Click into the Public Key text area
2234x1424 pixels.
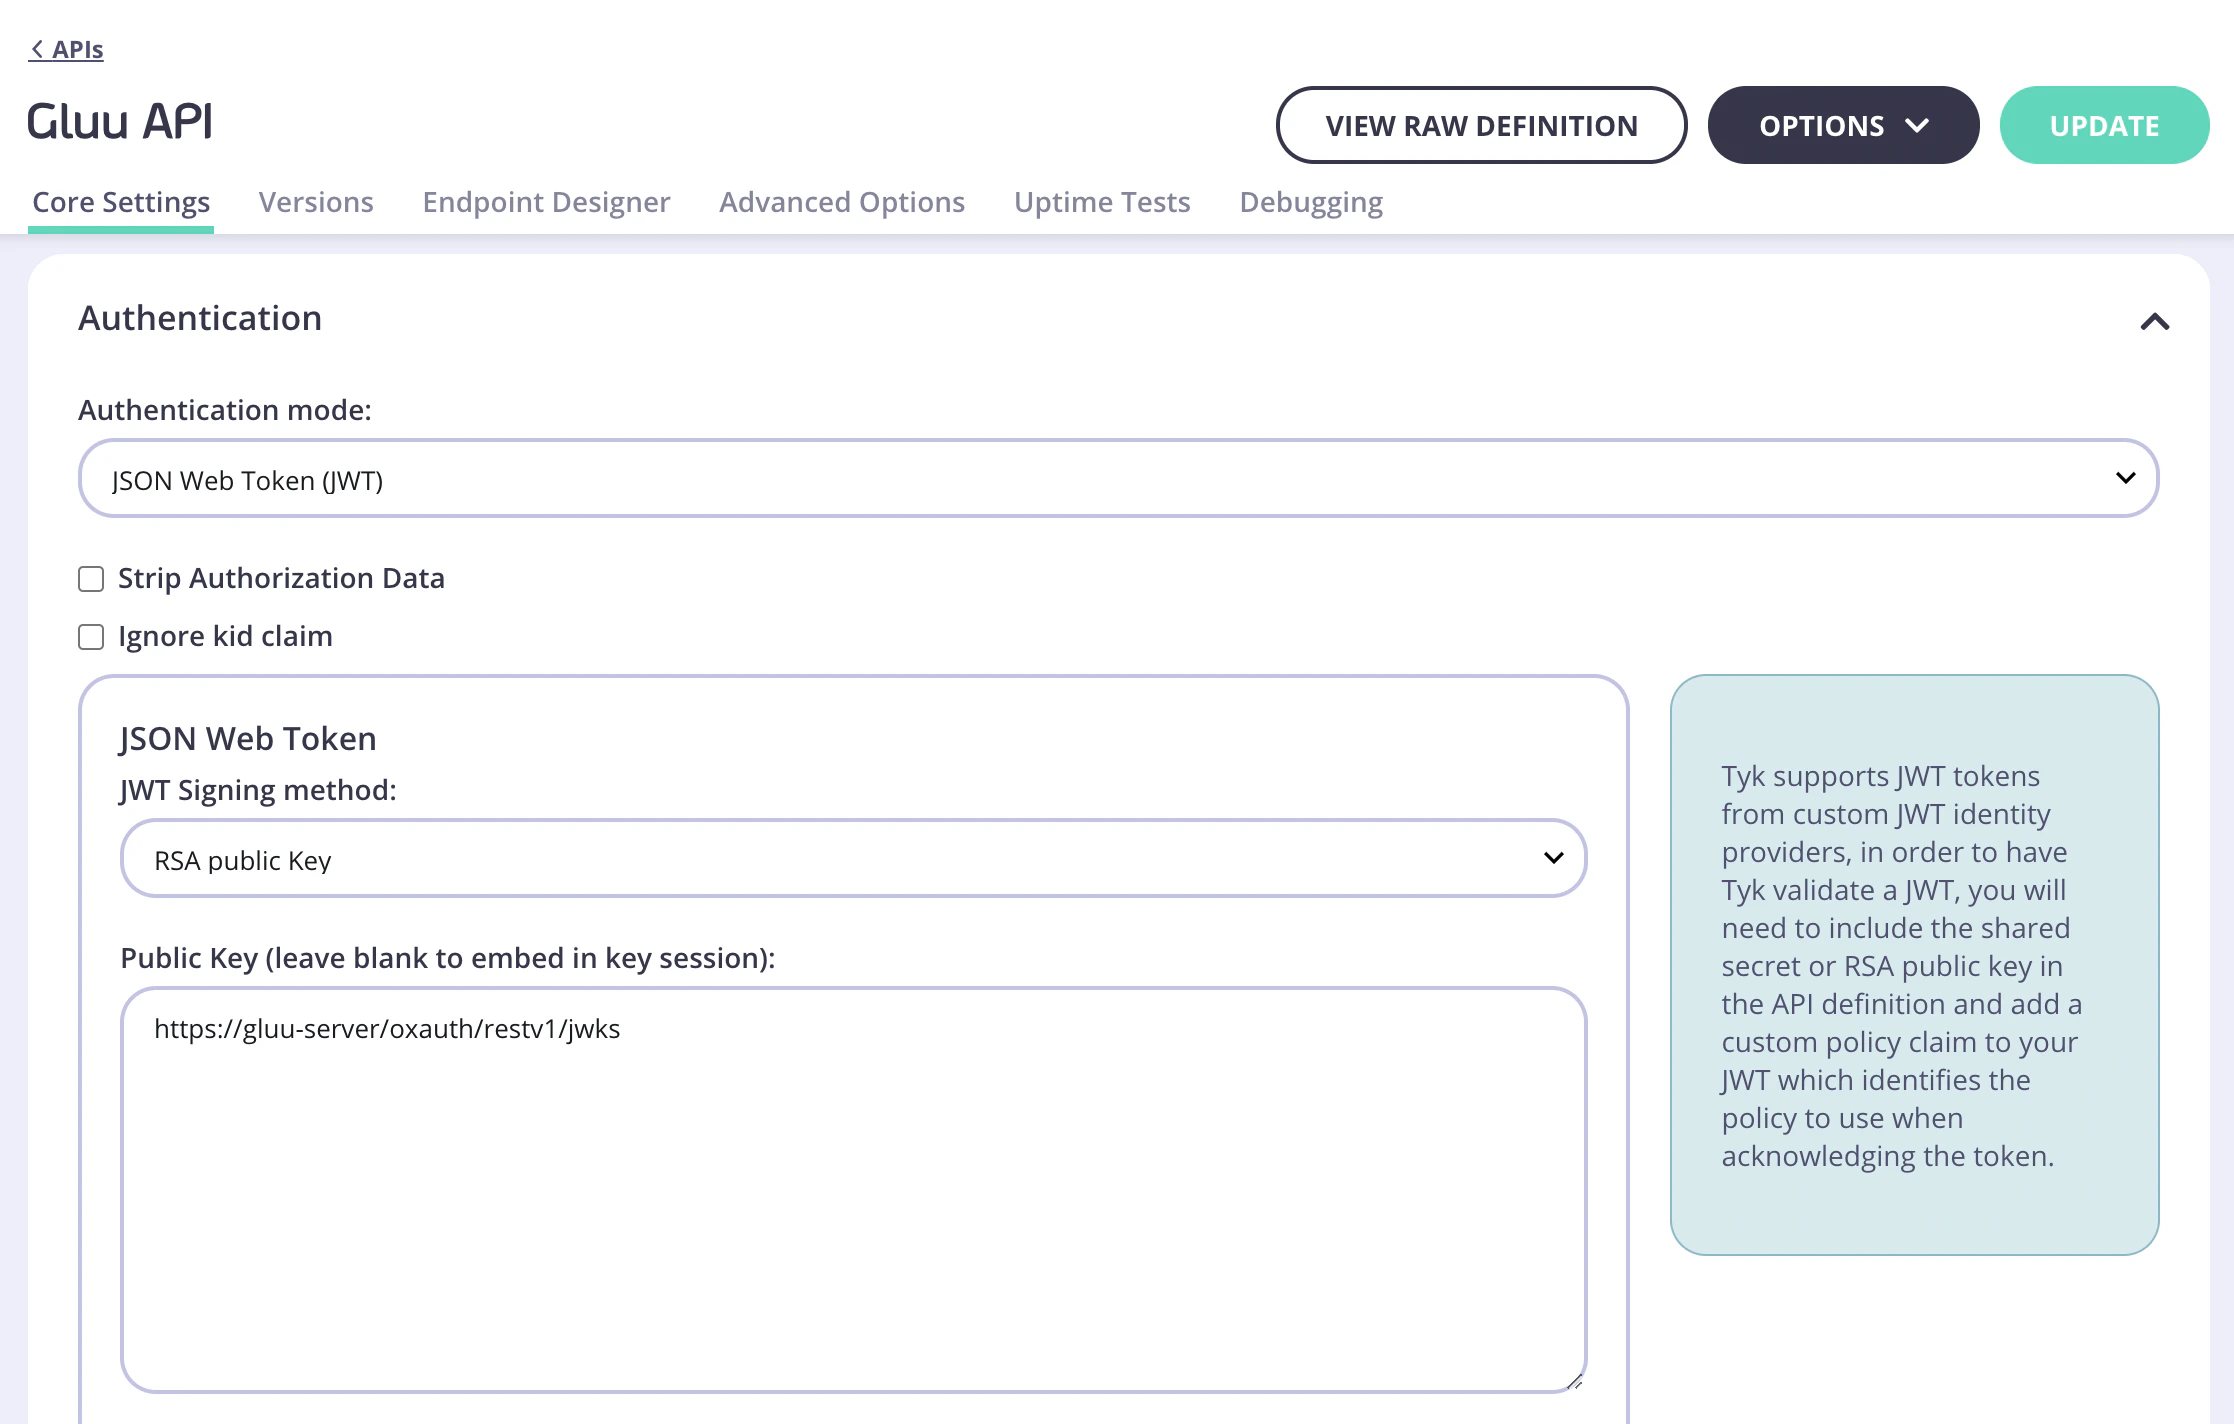click(853, 1190)
